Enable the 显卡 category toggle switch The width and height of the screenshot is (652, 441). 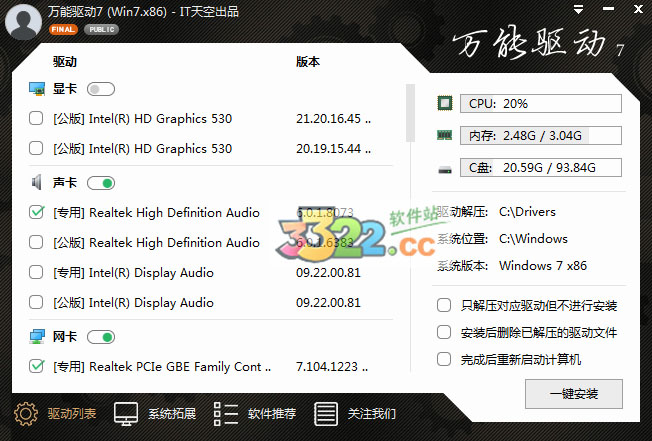coord(101,89)
